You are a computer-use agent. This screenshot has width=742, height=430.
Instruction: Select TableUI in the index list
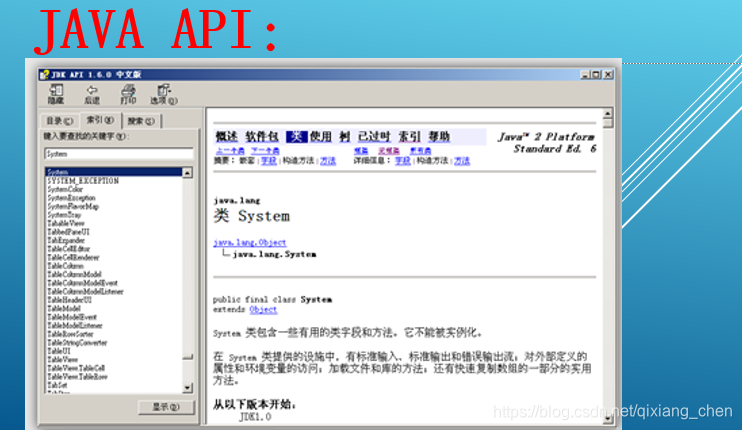click(59, 351)
